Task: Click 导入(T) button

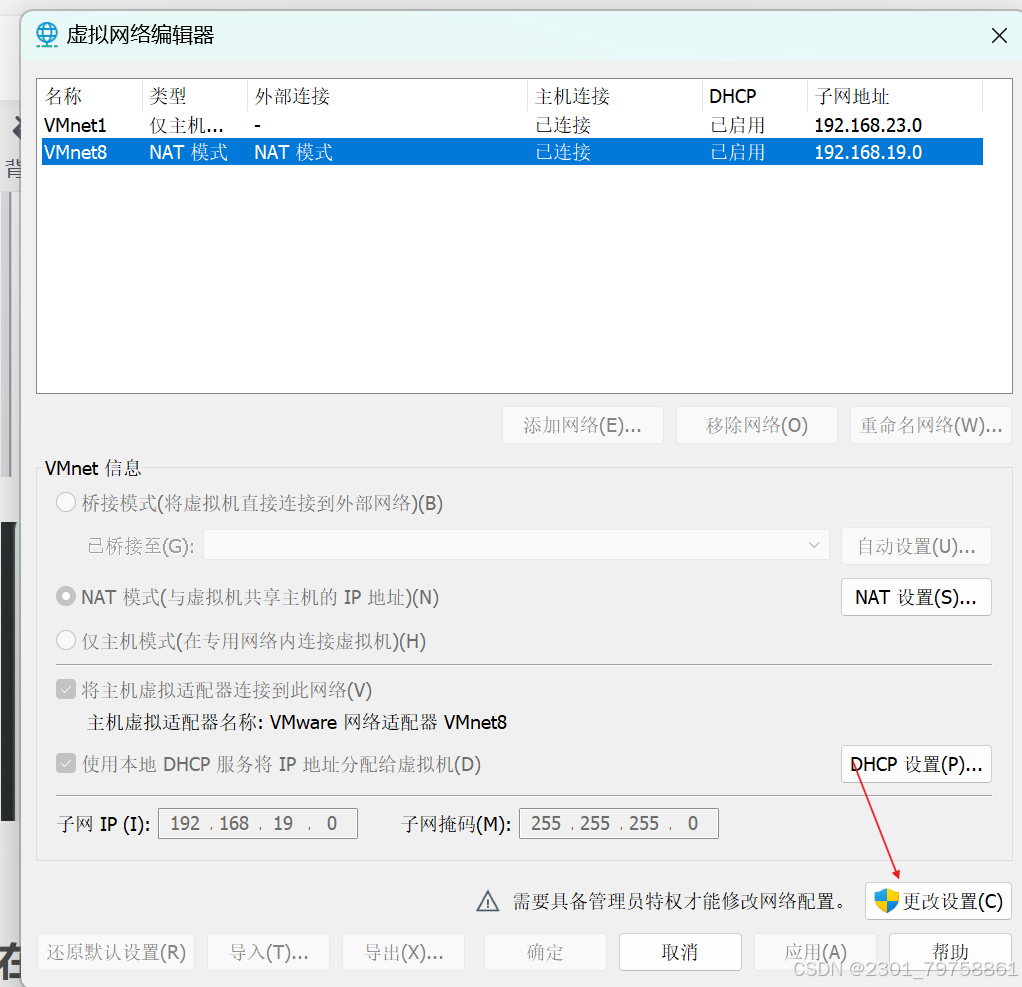Action: click(x=269, y=952)
